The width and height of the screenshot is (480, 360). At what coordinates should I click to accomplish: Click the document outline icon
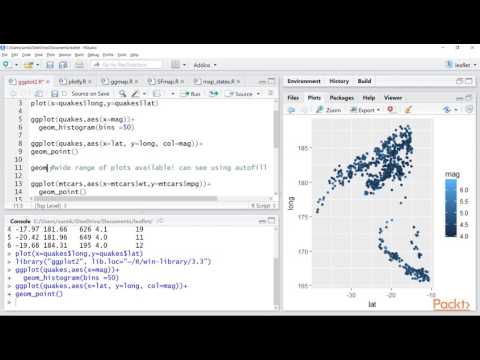[x=270, y=94]
